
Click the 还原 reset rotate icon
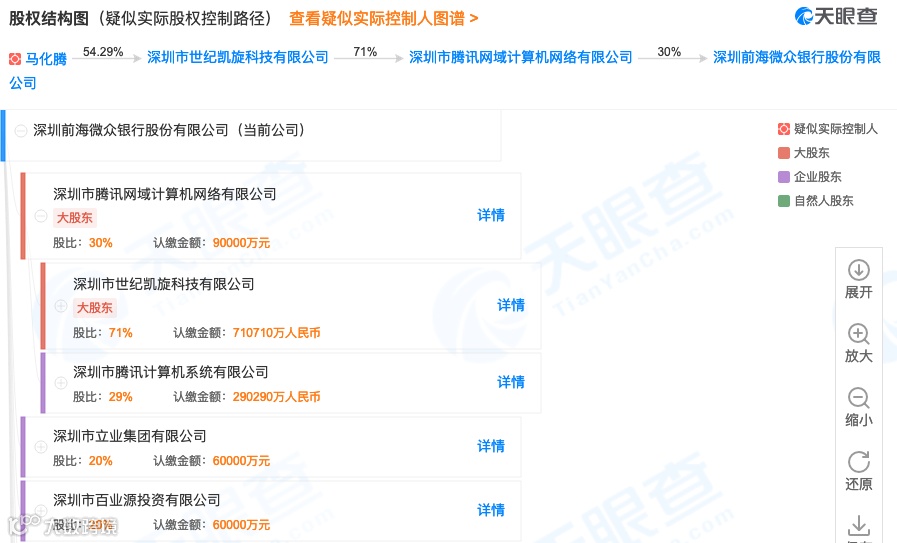(859, 462)
